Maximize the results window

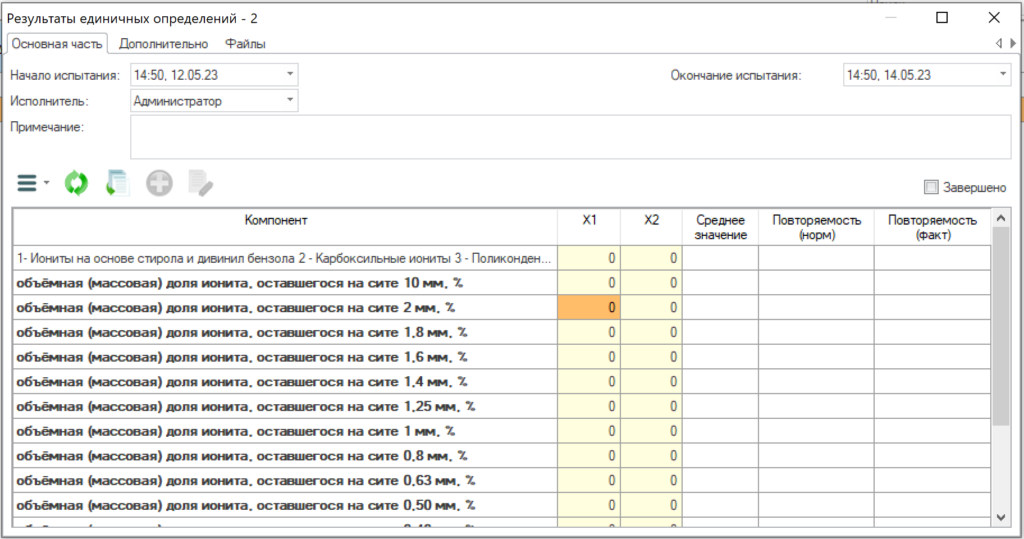tap(942, 18)
